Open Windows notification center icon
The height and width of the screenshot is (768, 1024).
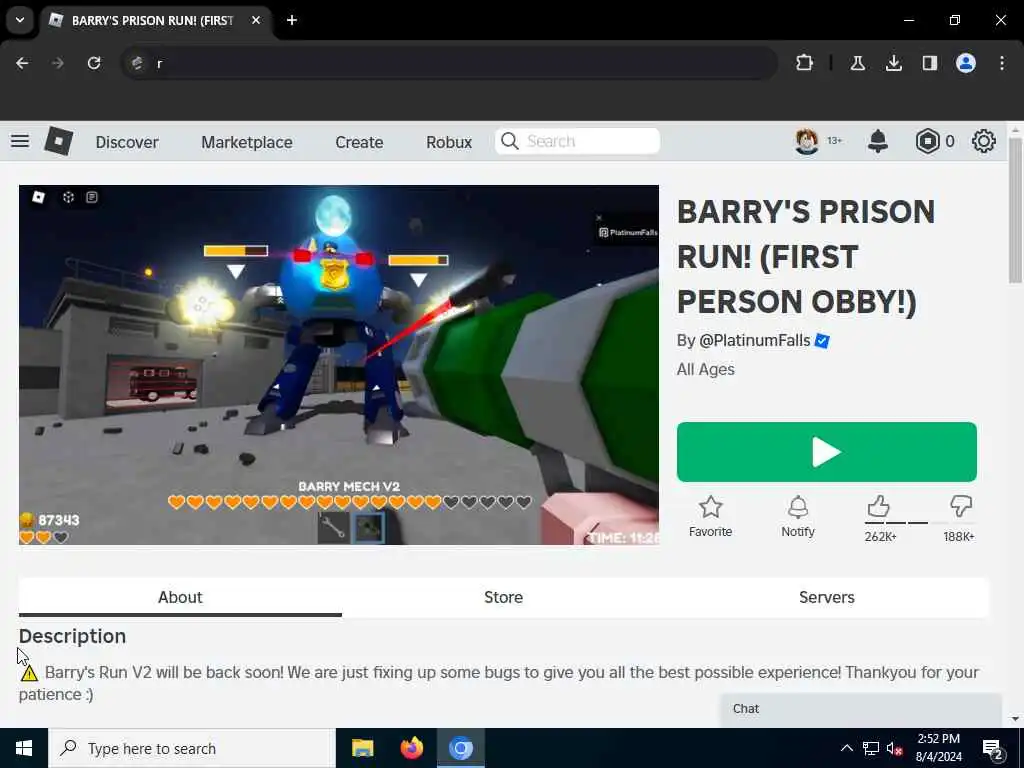click(993, 749)
